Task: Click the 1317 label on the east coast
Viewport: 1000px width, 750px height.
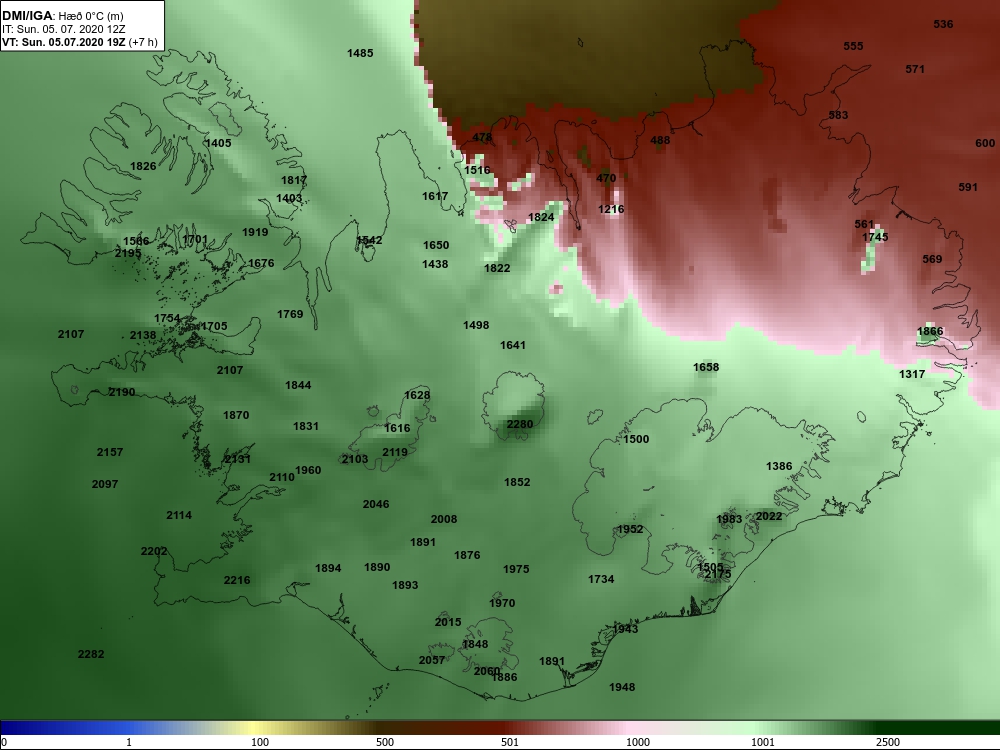Action: [912, 374]
